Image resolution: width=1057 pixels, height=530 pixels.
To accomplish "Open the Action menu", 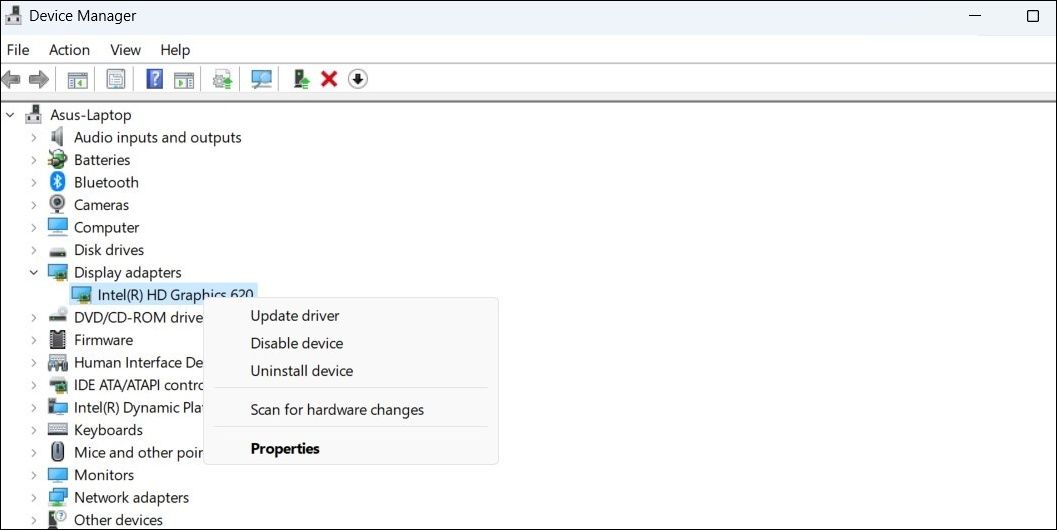I will (x=69, y=50).
